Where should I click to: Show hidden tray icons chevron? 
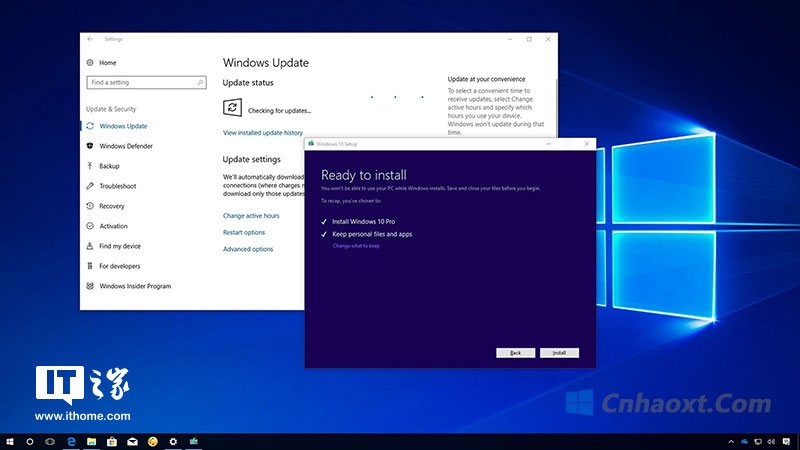(x=731, y=442)
